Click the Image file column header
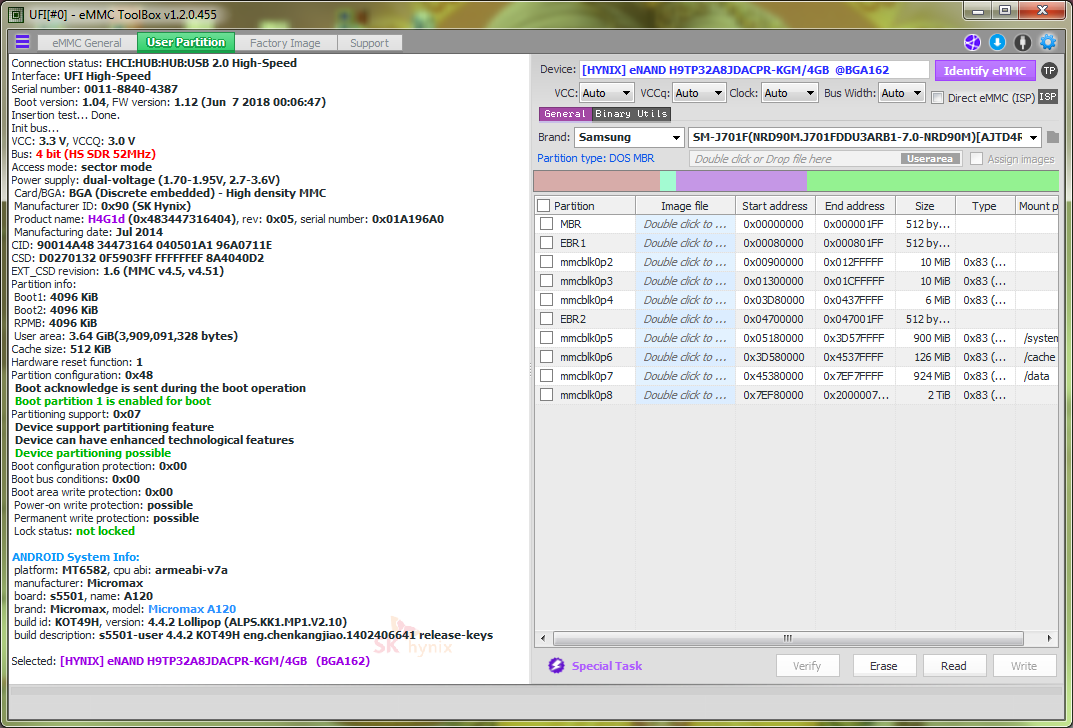The image size is (1073, 728). [685, 206]
